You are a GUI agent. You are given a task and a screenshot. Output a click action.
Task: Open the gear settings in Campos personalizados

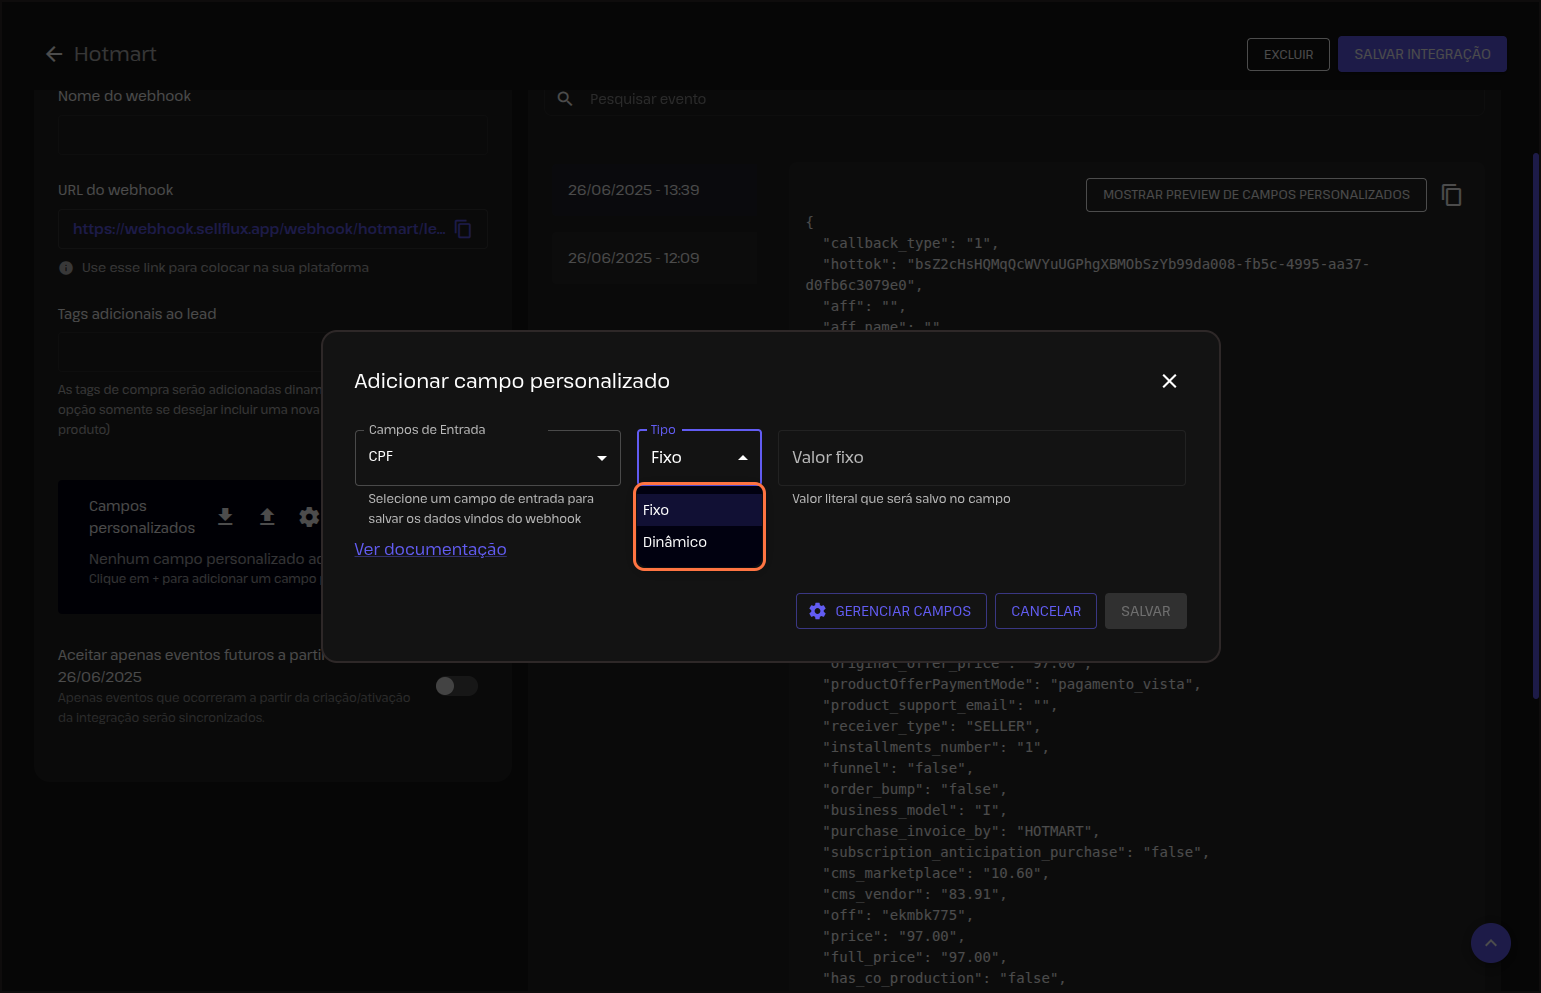(x=309, y=516)
